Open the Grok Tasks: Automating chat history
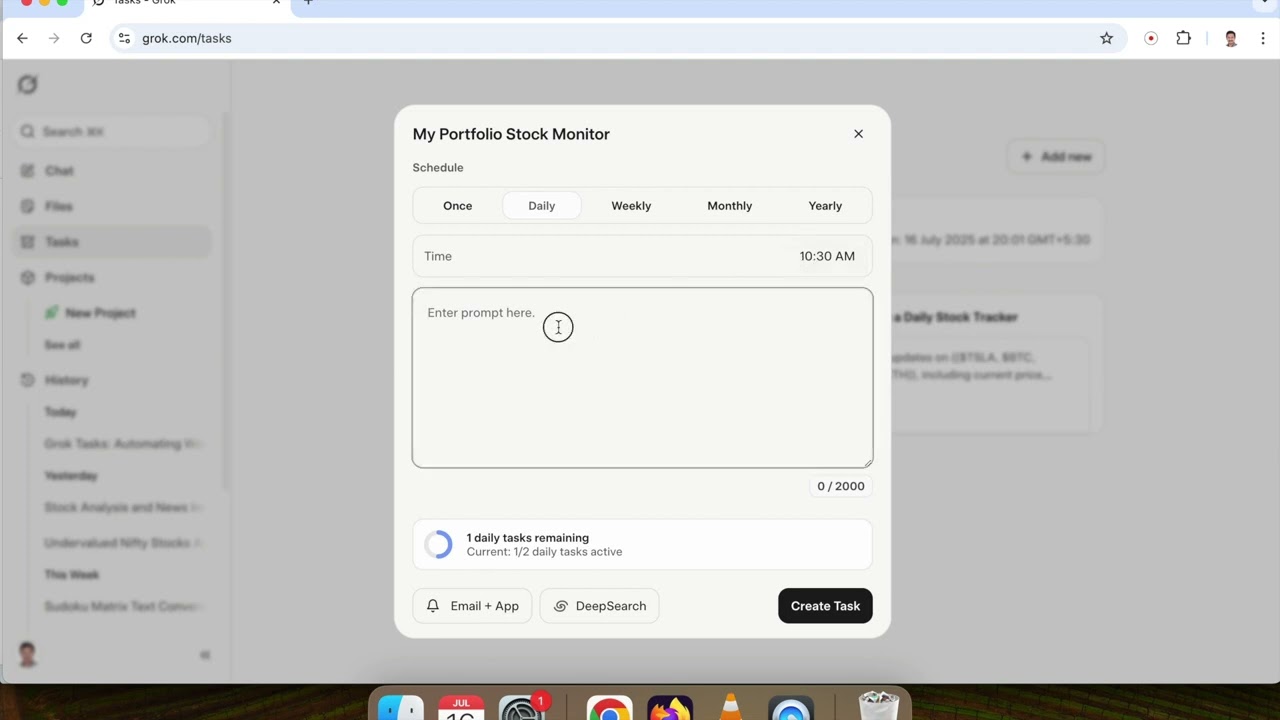The width and height of the screenshot is (1280, 720). [x=125, y=443]
